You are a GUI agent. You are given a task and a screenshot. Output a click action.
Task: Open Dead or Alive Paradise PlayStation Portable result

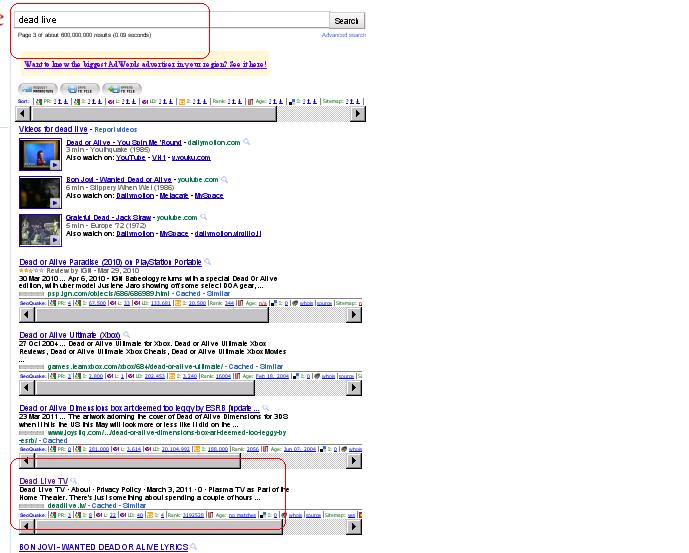point(110,262)
